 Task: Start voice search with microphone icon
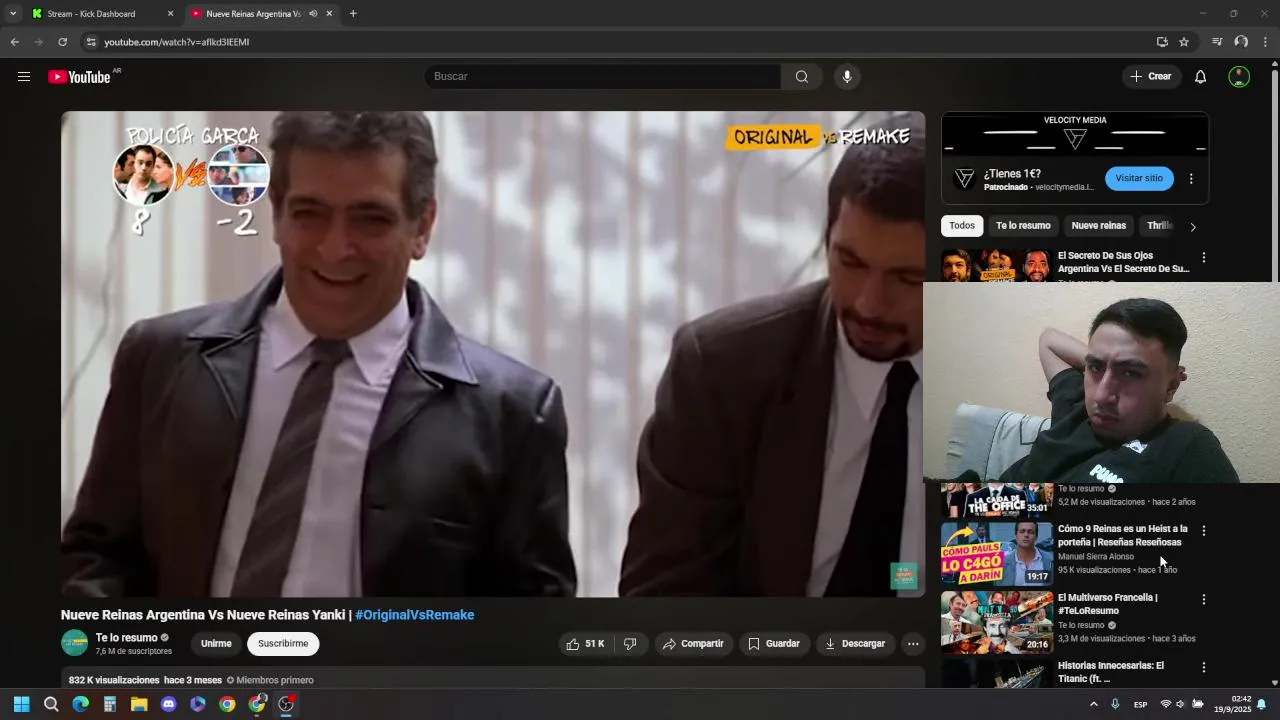pos(847,77)
